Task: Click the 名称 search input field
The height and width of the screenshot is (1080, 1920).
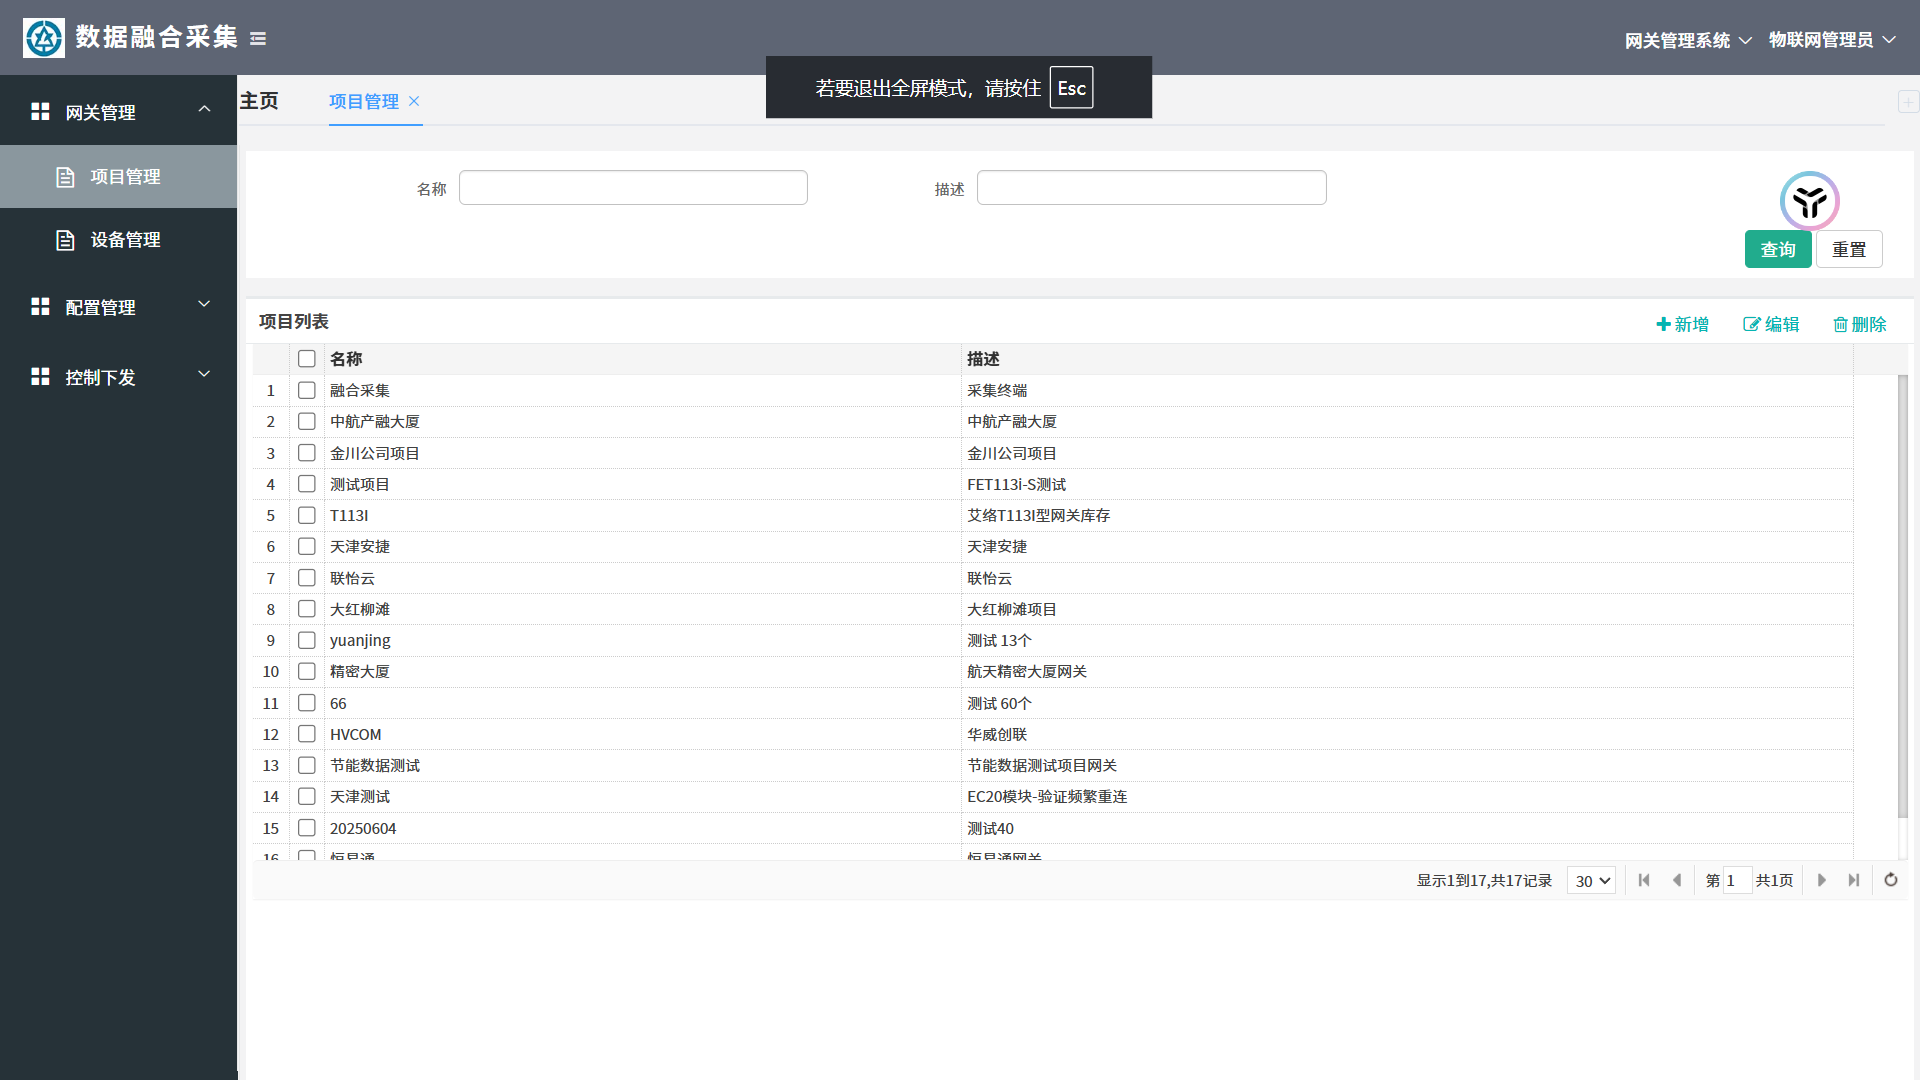Action: [x=633, y=188]
